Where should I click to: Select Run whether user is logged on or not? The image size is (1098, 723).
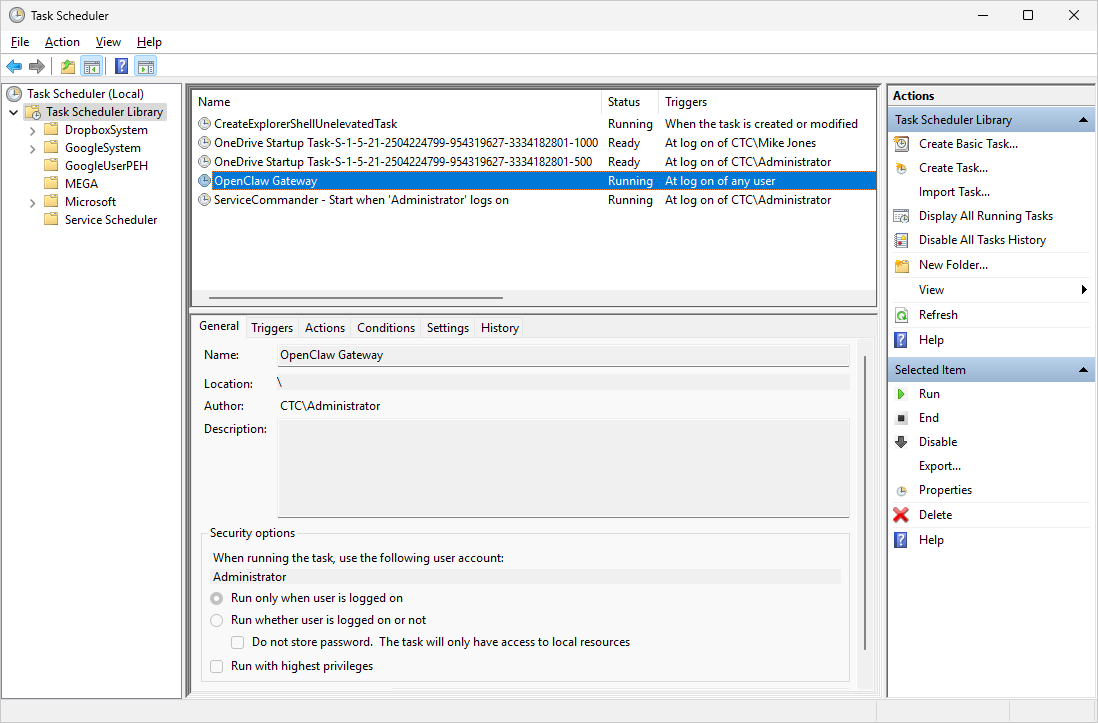point(217,620)
